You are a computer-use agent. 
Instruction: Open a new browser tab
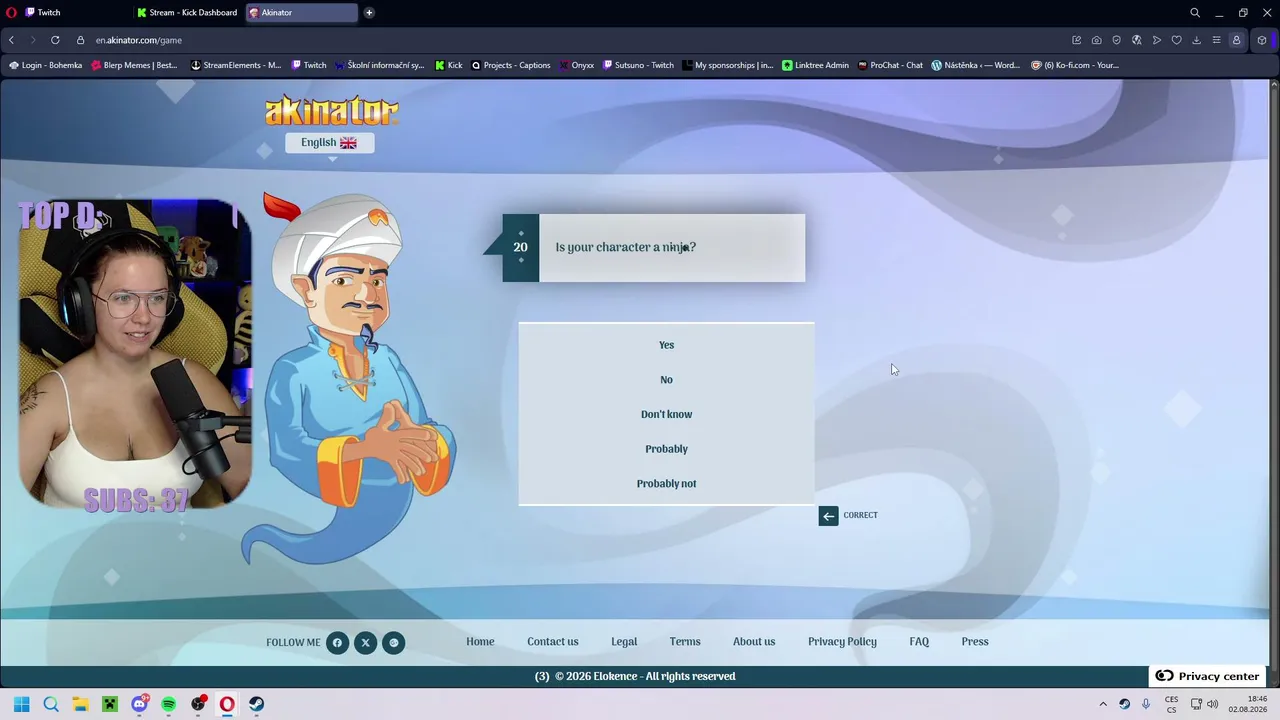(369, 13)
